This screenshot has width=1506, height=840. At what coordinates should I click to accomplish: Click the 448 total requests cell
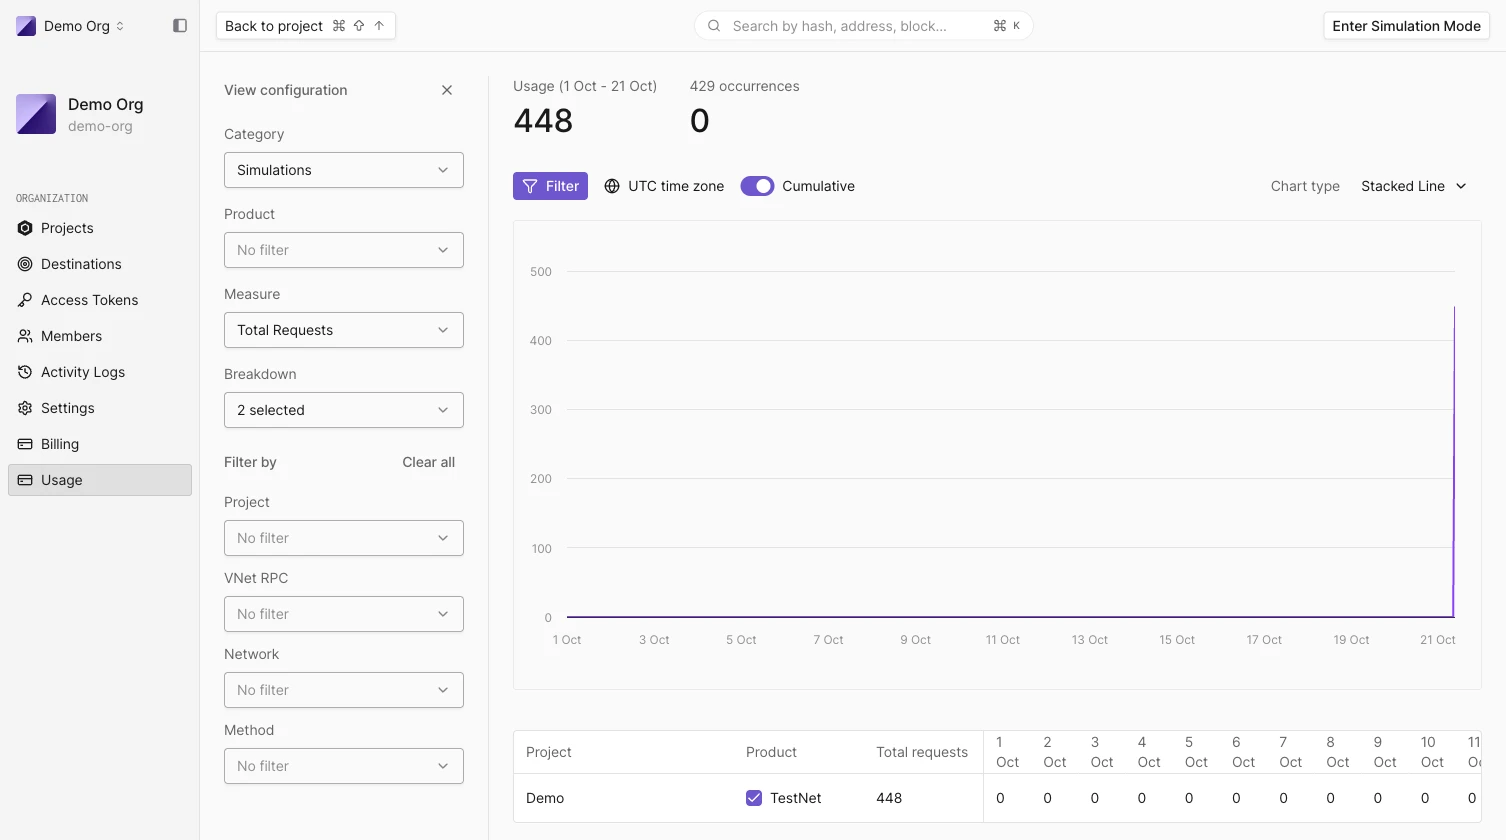(889, 798)
